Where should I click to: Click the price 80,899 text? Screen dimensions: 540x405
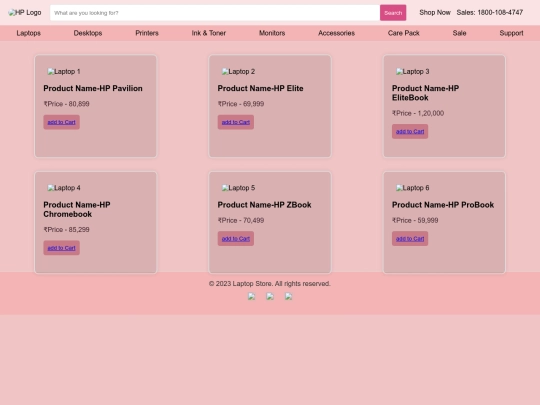(x=66, y=104)
